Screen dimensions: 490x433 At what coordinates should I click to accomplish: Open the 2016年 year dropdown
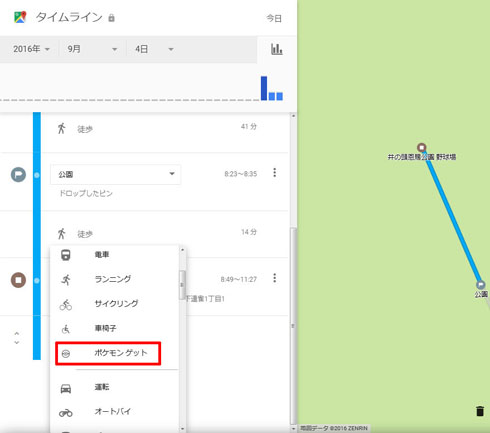click(x=31, y=49)
